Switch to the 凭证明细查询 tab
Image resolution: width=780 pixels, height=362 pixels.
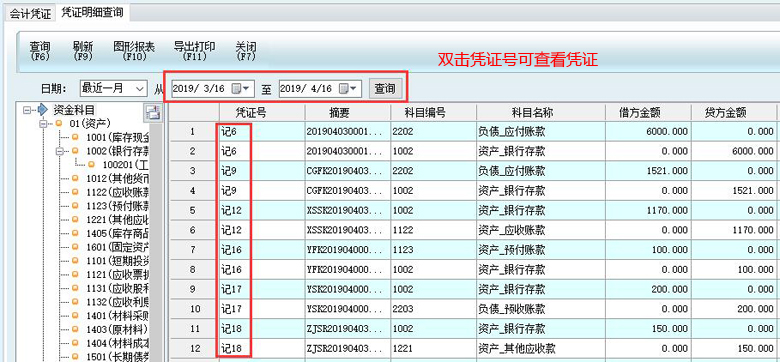(x=92, y=12)
